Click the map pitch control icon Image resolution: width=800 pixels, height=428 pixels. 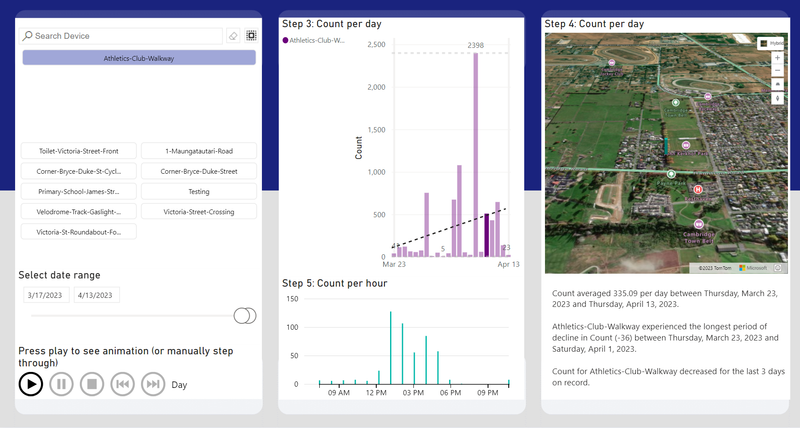(777, 85)
